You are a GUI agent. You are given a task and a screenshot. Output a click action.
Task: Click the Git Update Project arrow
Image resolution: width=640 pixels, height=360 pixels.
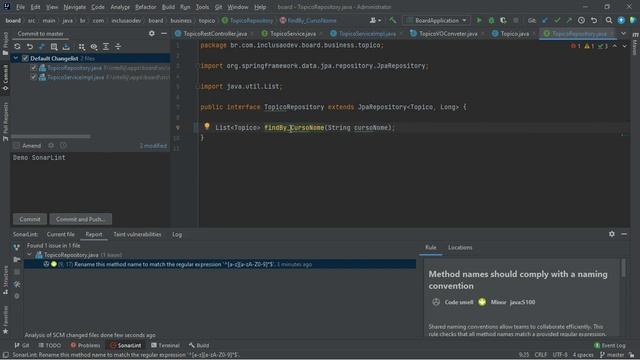click(545, 20)
